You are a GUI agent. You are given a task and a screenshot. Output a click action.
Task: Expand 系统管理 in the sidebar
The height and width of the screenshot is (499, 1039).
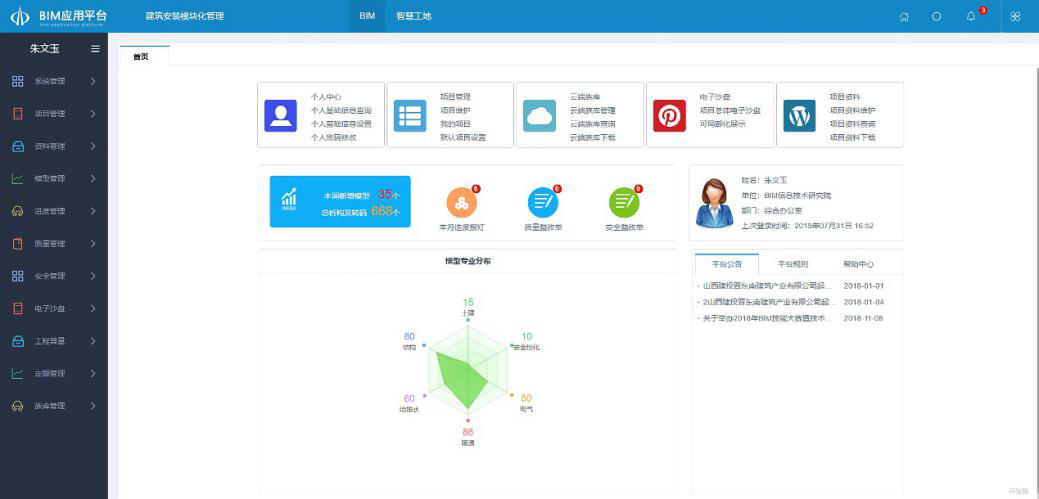point(54,81)
